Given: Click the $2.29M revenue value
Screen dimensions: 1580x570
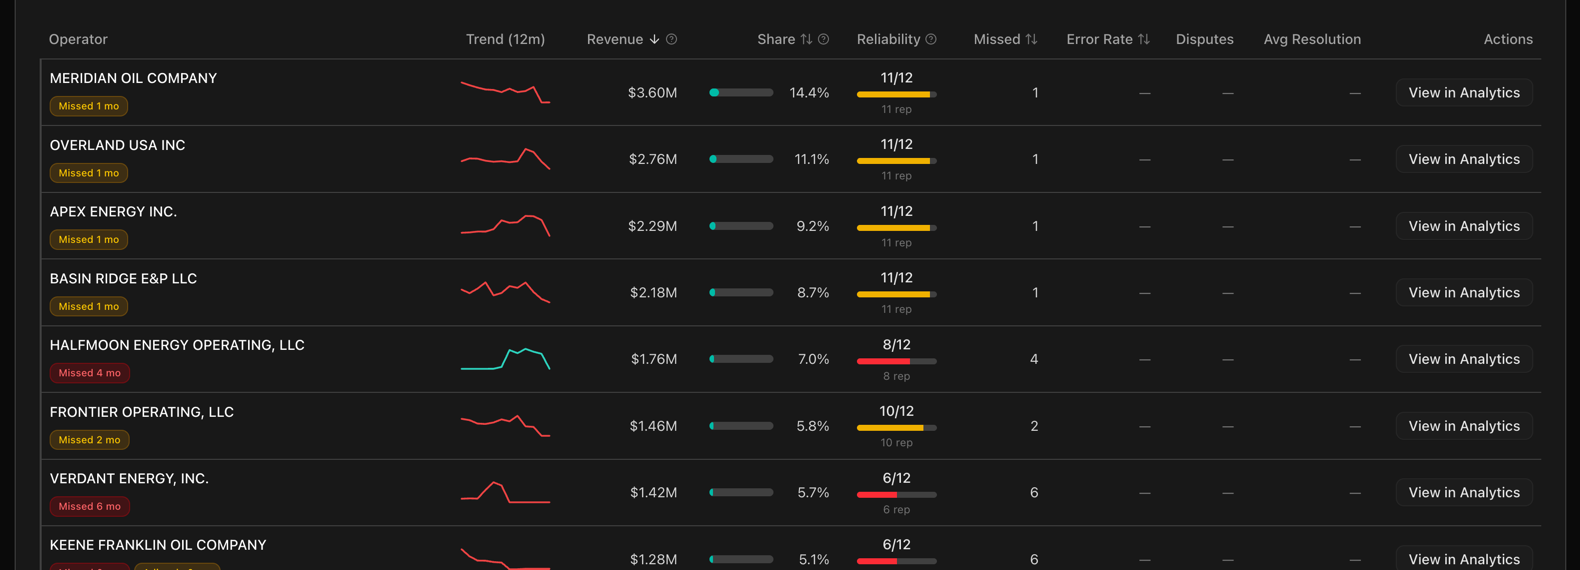Looking at the screenshot, I should pos(653,226).
